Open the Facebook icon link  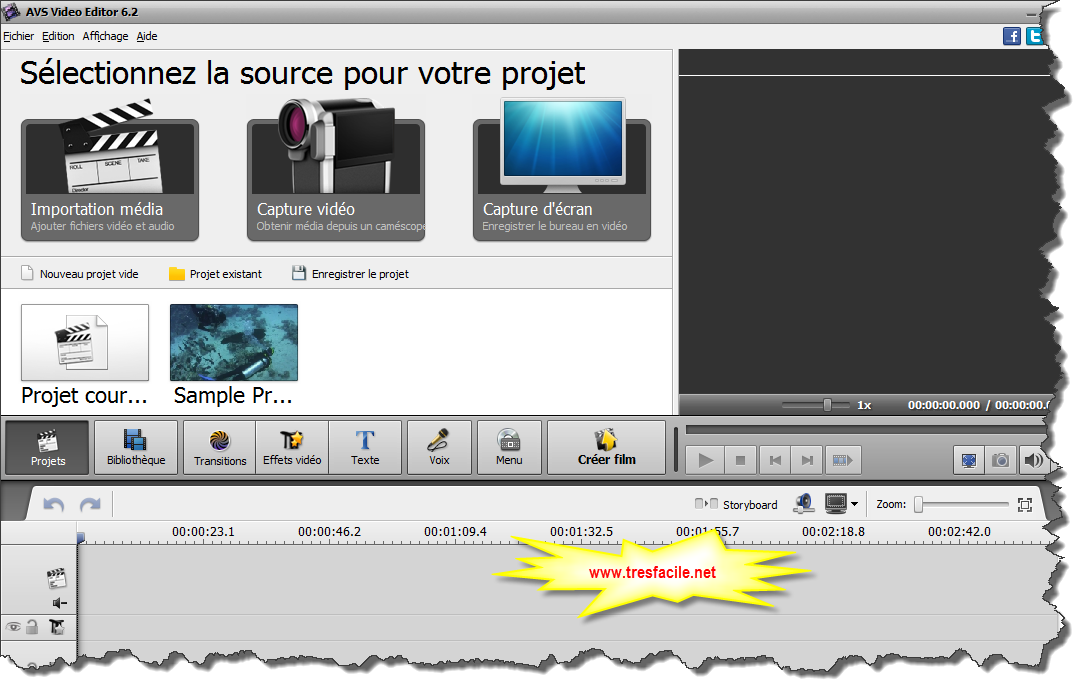click(1012, 36)
